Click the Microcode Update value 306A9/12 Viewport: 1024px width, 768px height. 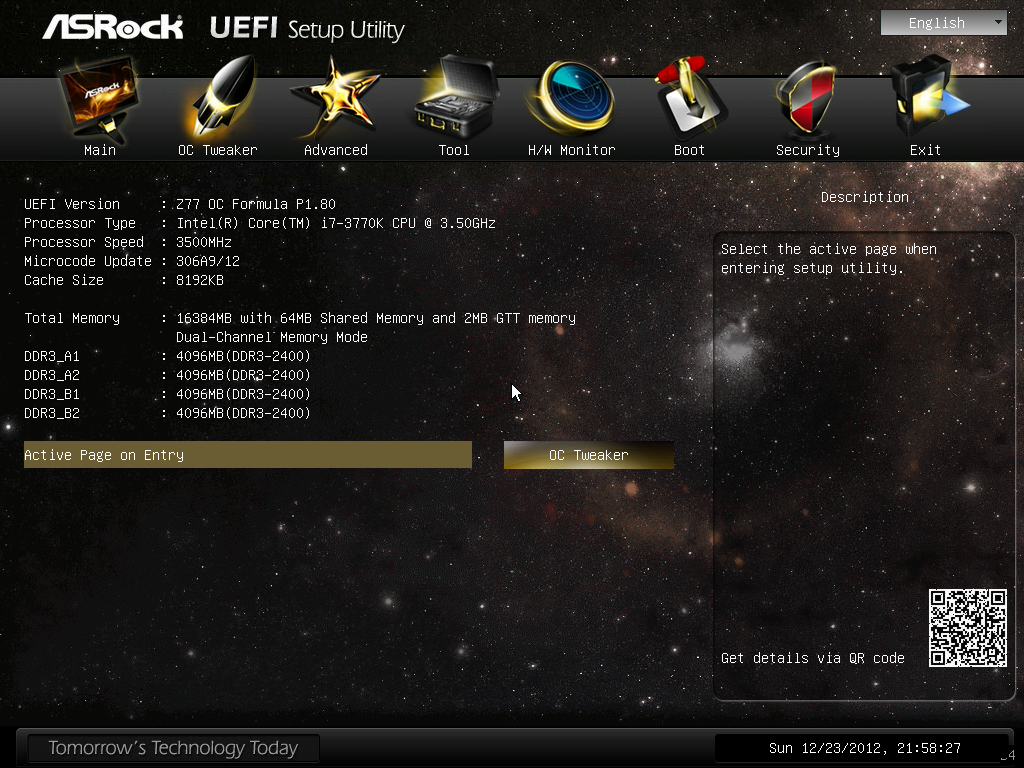[x=208, y=261]
